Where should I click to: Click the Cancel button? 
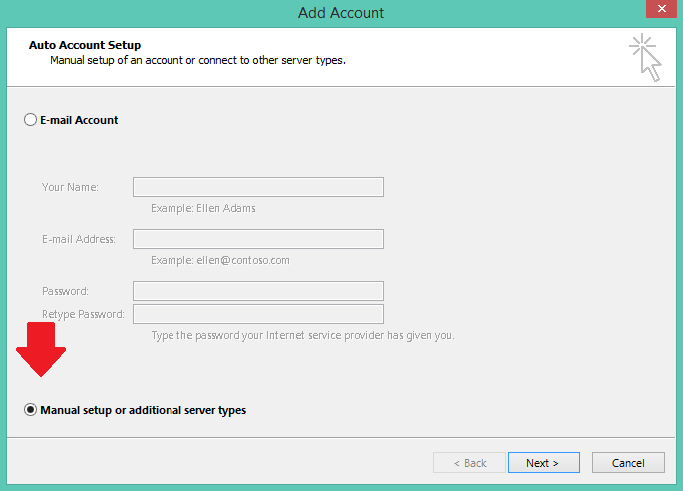628,463
